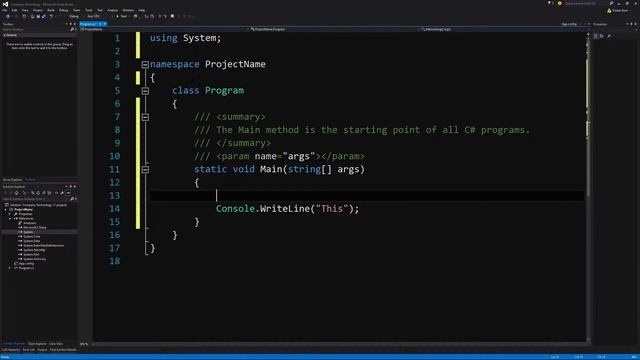This screenshot has width=640, height=360.
Task: Collapse the namespace ProjectName block
Action: [x=145, y=64]
